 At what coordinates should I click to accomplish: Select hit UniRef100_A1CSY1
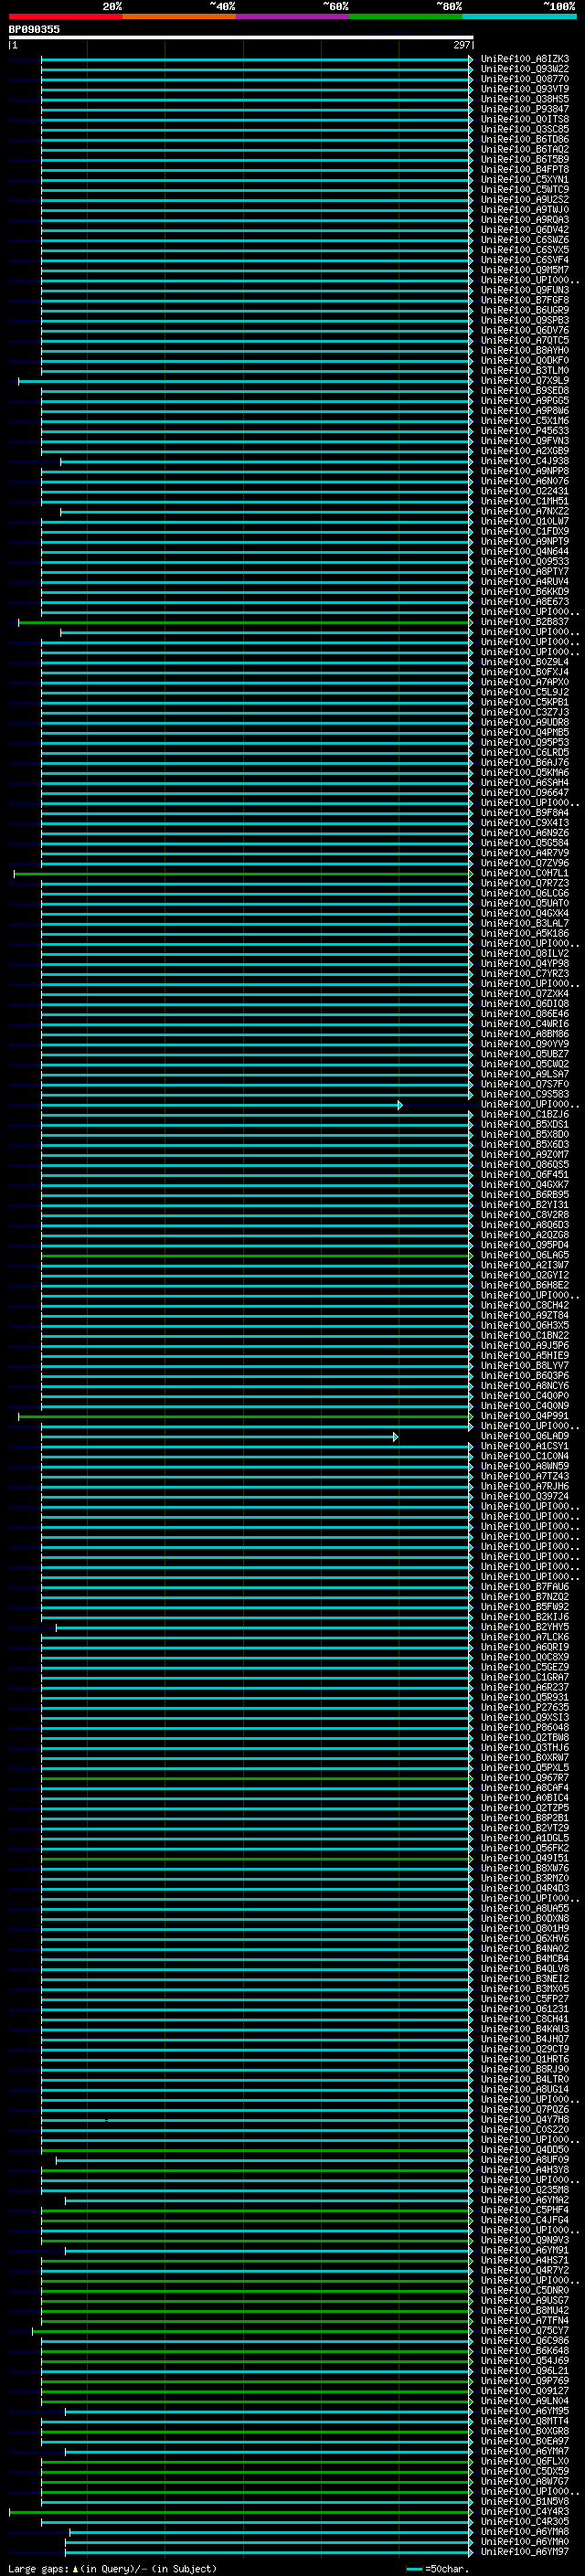[525, 1446]
